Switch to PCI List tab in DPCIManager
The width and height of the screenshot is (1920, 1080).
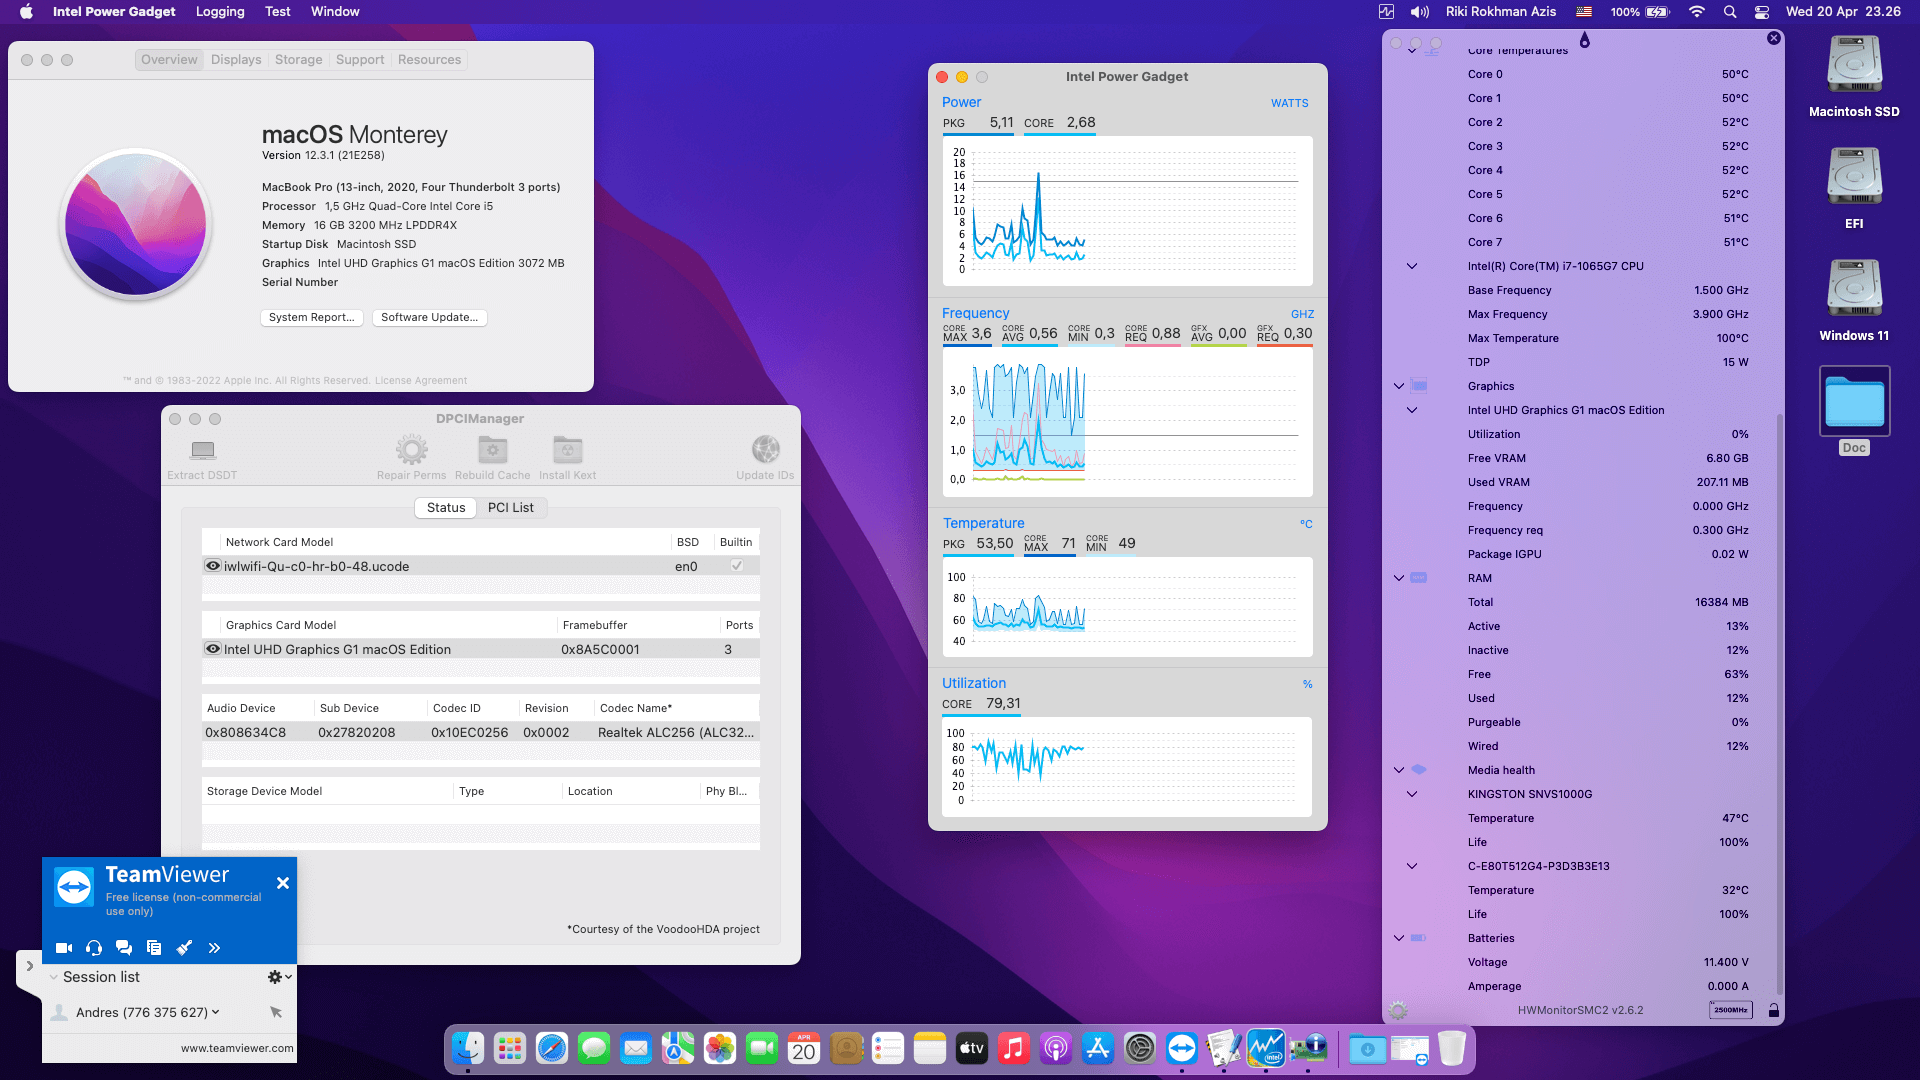[x=510, y=508]
